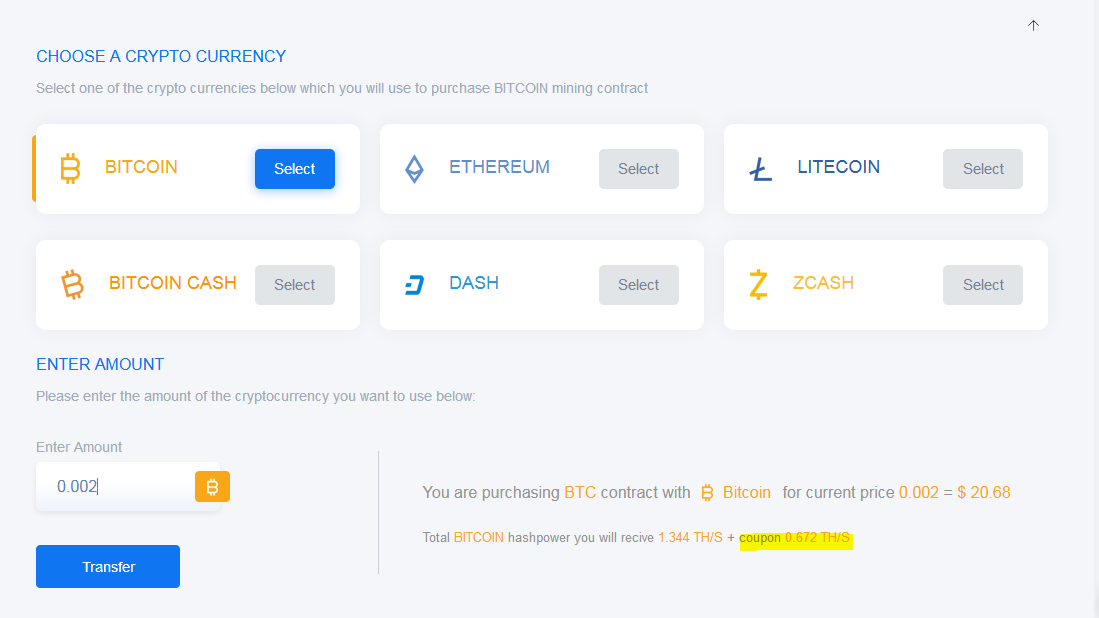
Task: Click the ETHEREUM card label
Action: point(499,167)
